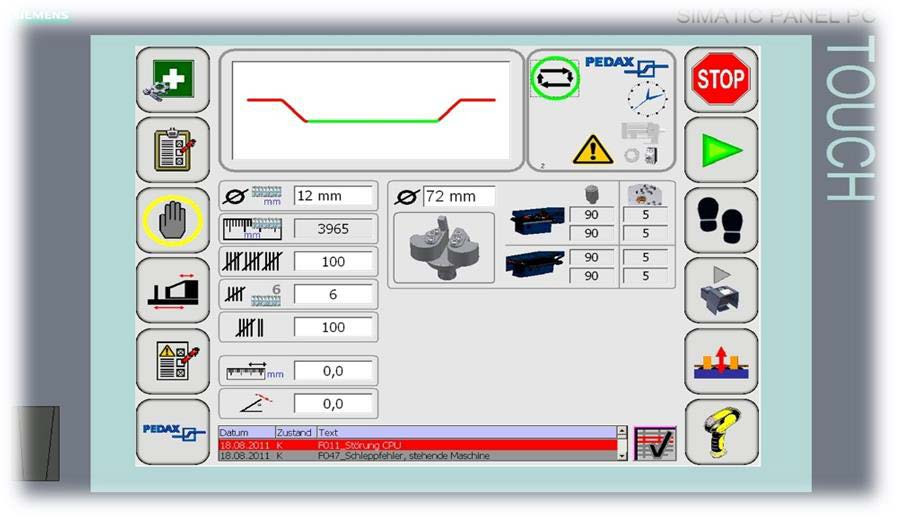The image size is (898, 519).
Task: Click the bending shape preview diagram
Action: [371, 110]
